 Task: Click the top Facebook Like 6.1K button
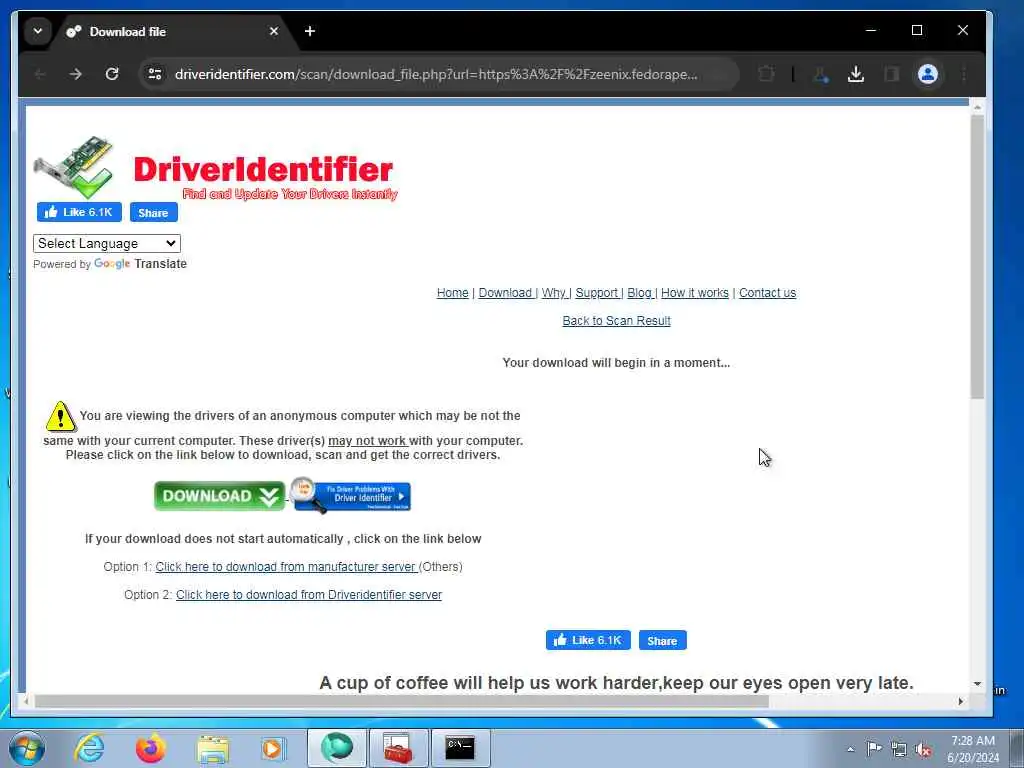tap(79, 212)
